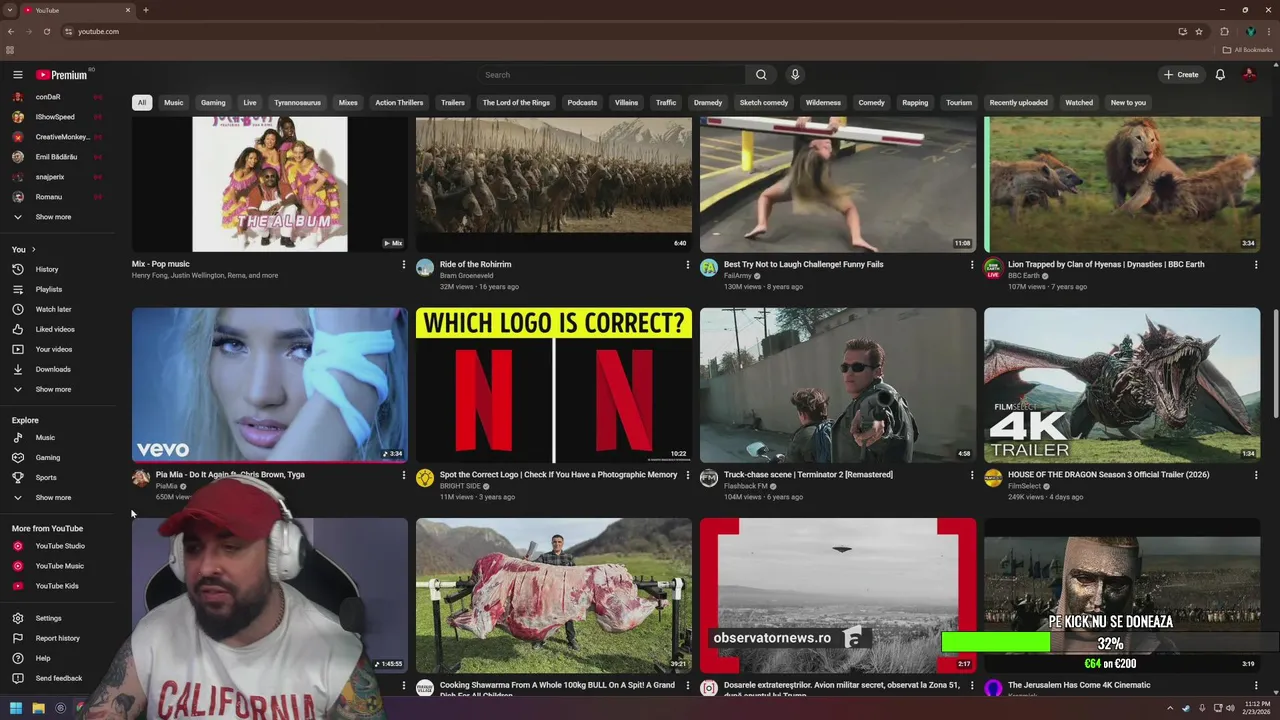The width and height of the screenshot is (1280, 720).
Task: Launch YouTube Music from sidebar
Action: click(x=59, y=566)
